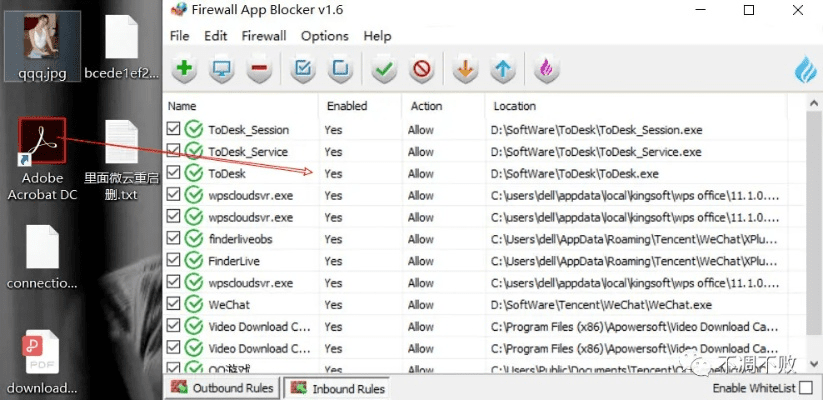Image resolution: width=823 pixels, height=400 pixels.
Task: Select the Inbound Rules tab
Action: (x=338, y=388)
